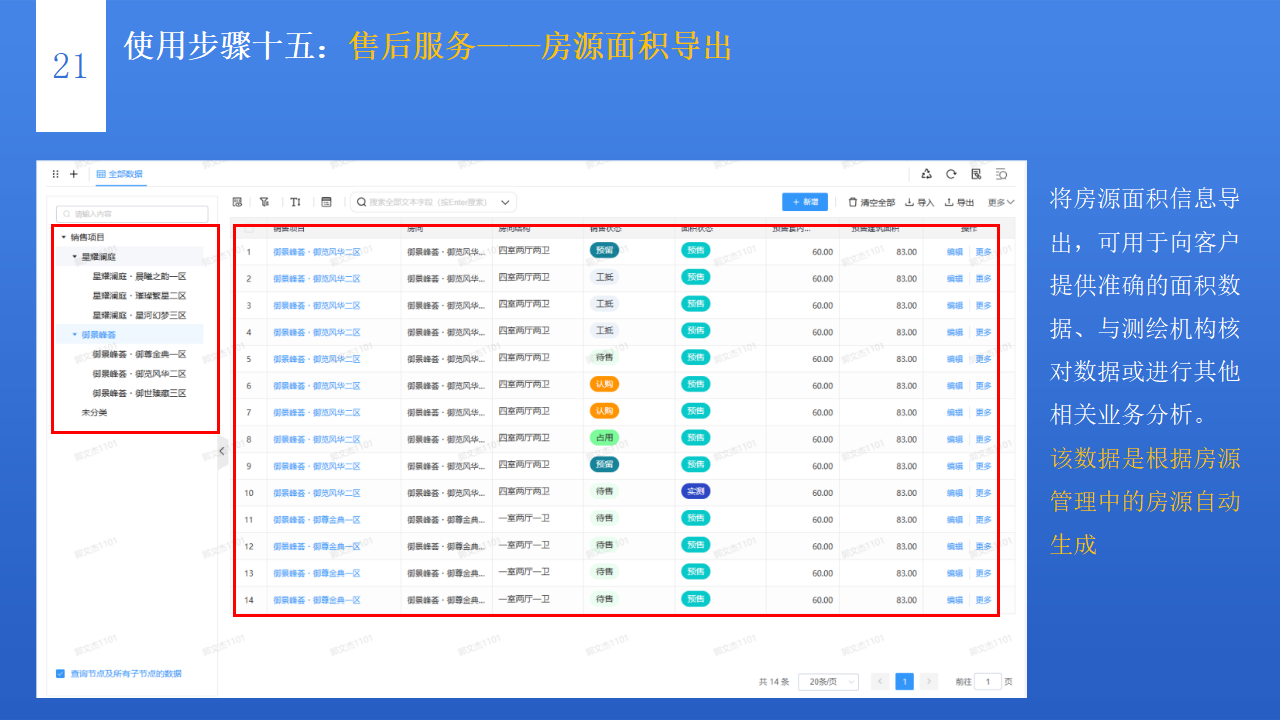Viewport: 1280px width, 720px height.
Task: Click the leftmost card view icon in toolbar
Action: [x=237, y=201]
